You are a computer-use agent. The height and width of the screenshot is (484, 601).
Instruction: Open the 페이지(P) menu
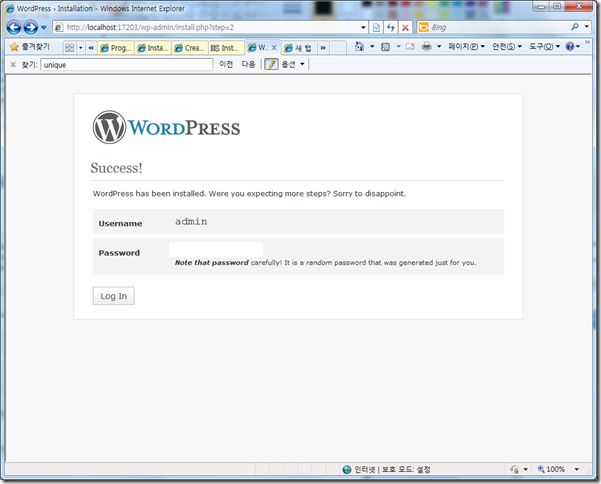tap(466, 46)
